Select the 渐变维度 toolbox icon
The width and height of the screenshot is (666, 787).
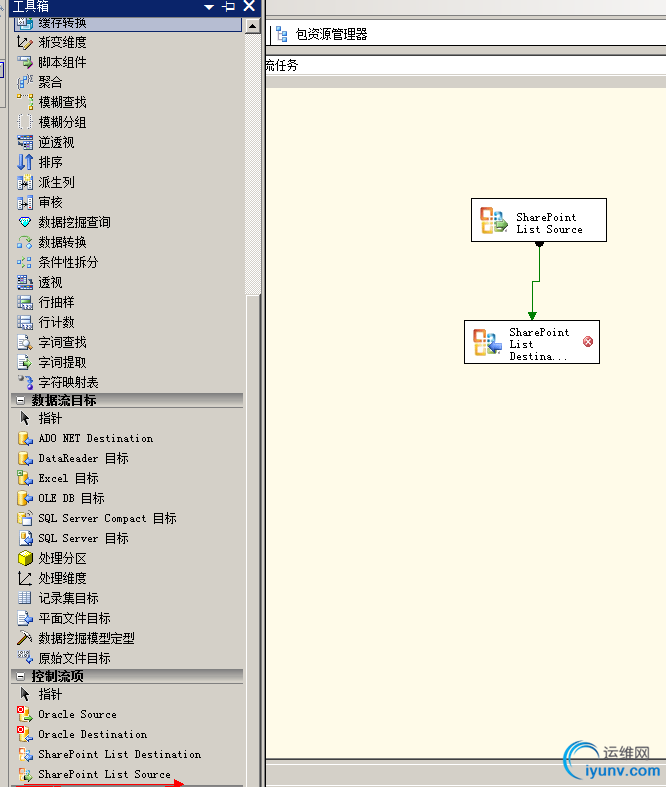25,42
